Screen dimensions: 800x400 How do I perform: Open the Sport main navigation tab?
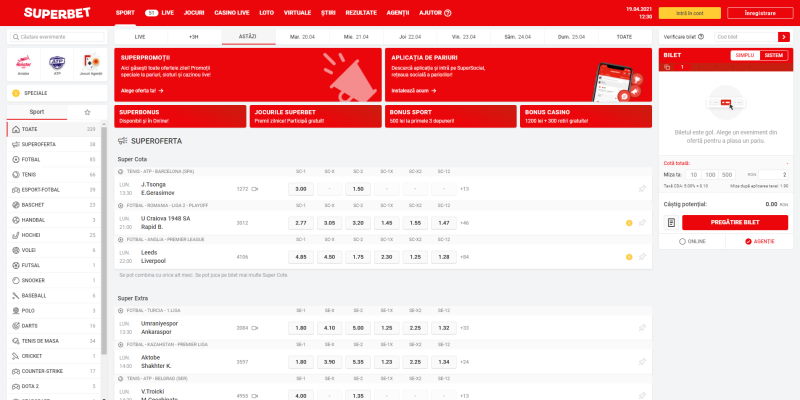click(125, 13)
